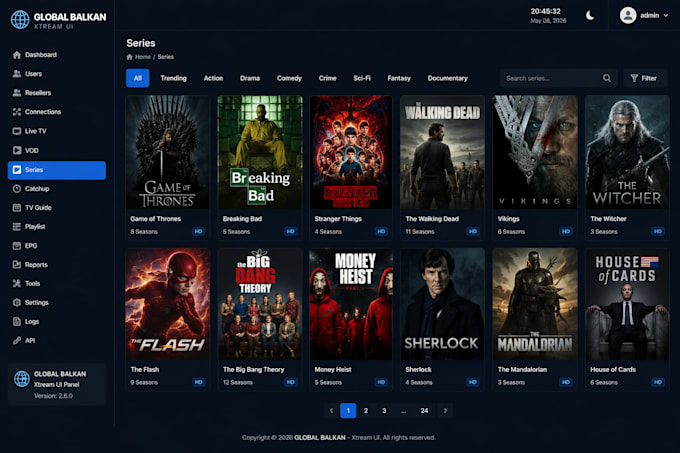Click the Catchup clock icon

17,189
